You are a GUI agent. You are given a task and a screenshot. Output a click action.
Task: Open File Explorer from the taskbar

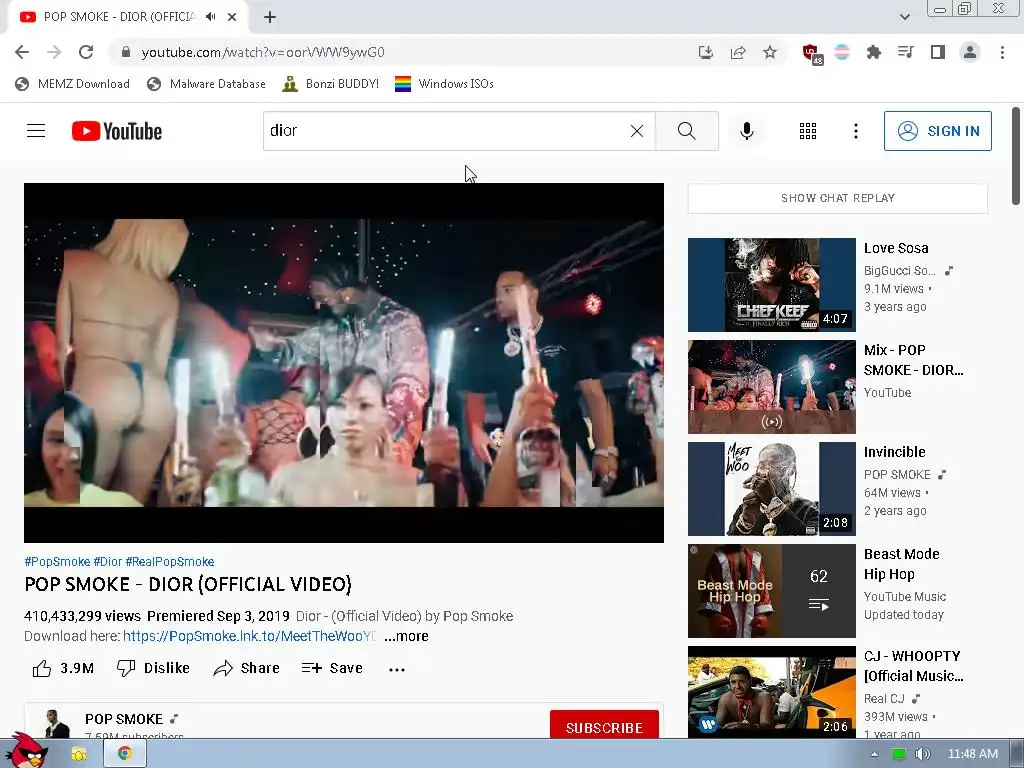pos(79,754)
